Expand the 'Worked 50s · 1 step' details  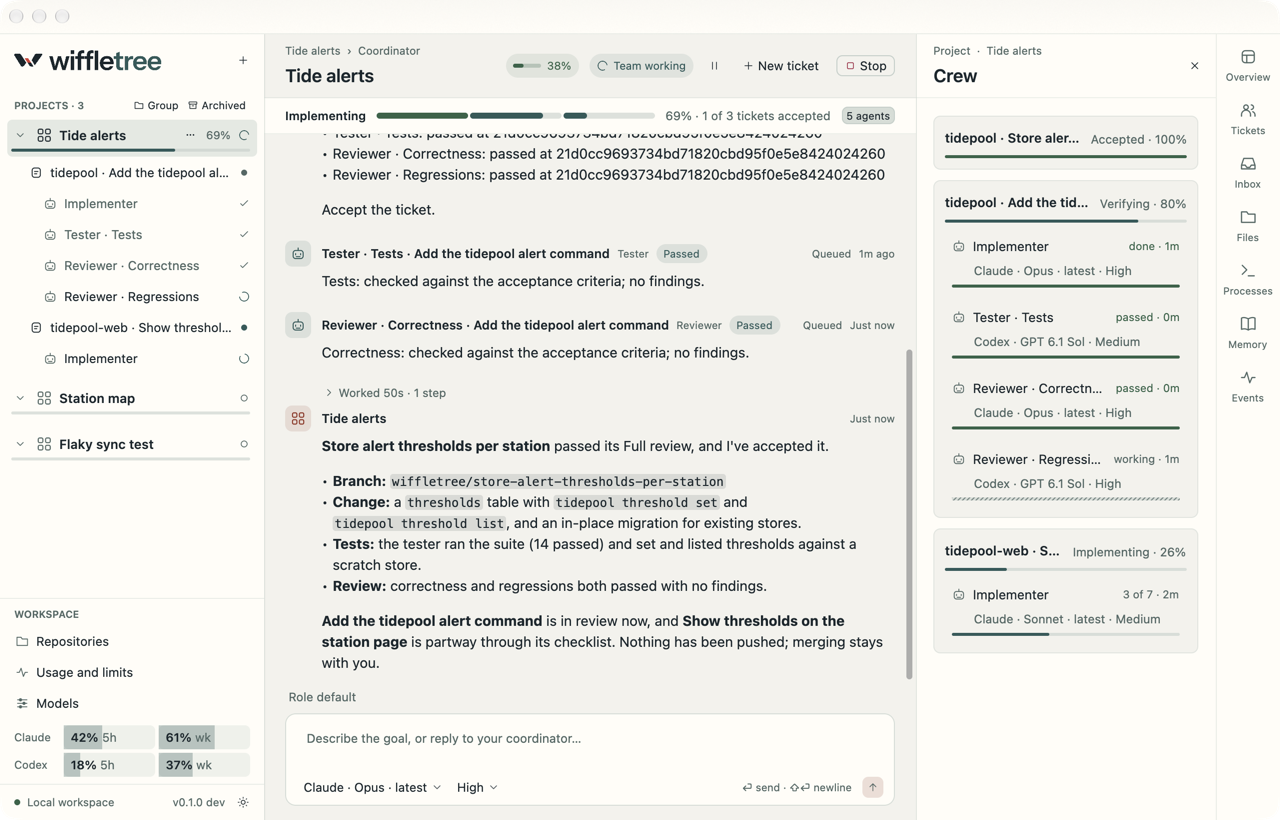click(385, 393)
